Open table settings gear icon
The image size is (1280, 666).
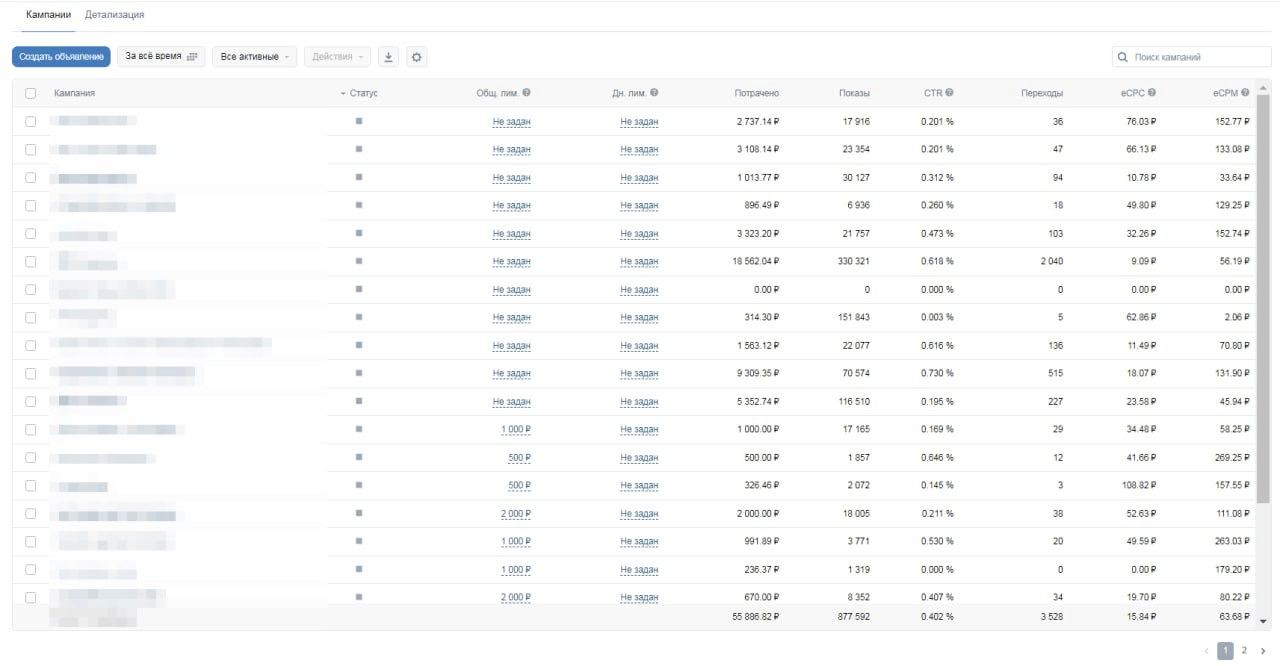417,57
